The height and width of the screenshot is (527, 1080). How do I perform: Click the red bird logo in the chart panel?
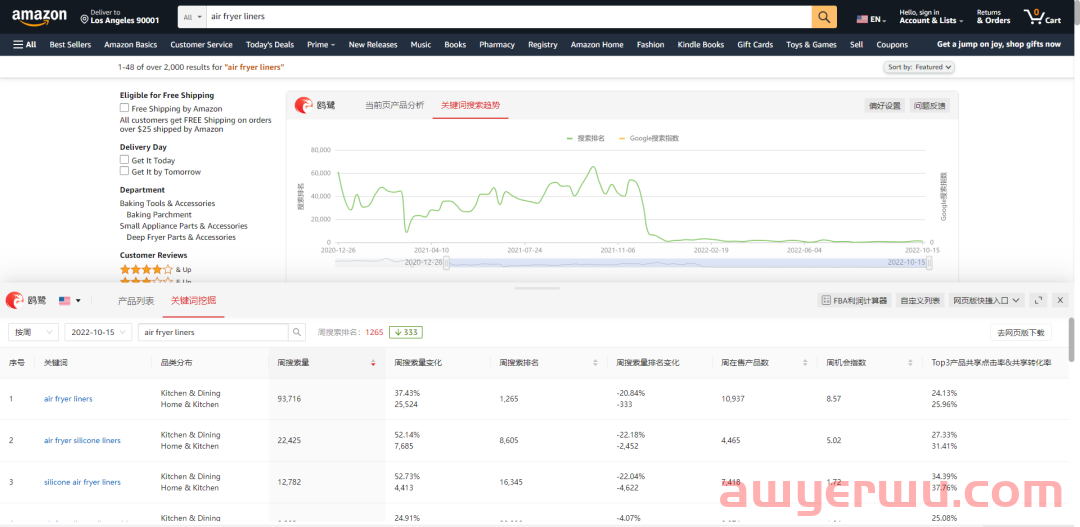[304, 105]
